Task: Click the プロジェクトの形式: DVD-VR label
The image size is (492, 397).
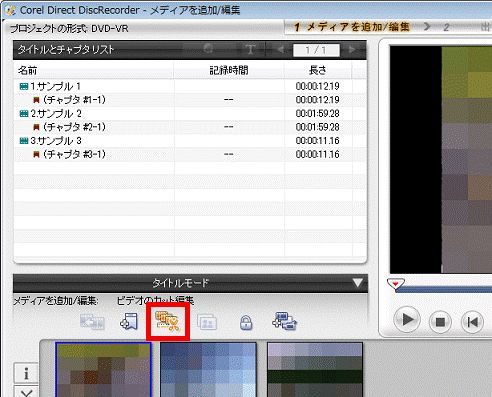Action: click(x=69, y=29)
